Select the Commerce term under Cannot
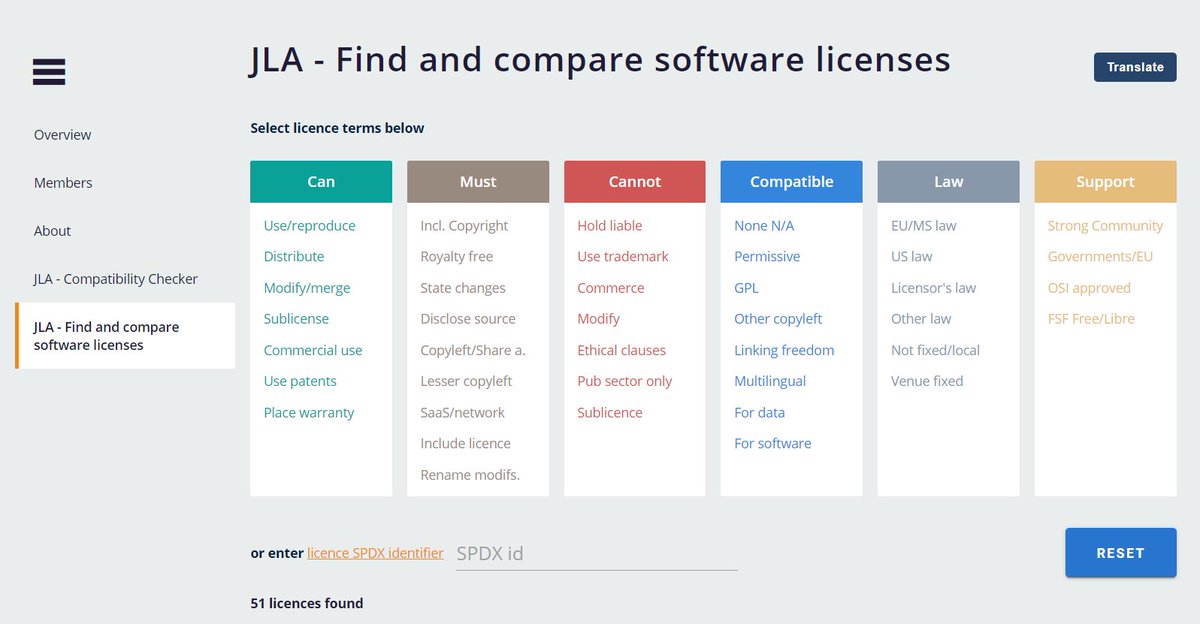The image size is (1200, 624). coord(611,288)
